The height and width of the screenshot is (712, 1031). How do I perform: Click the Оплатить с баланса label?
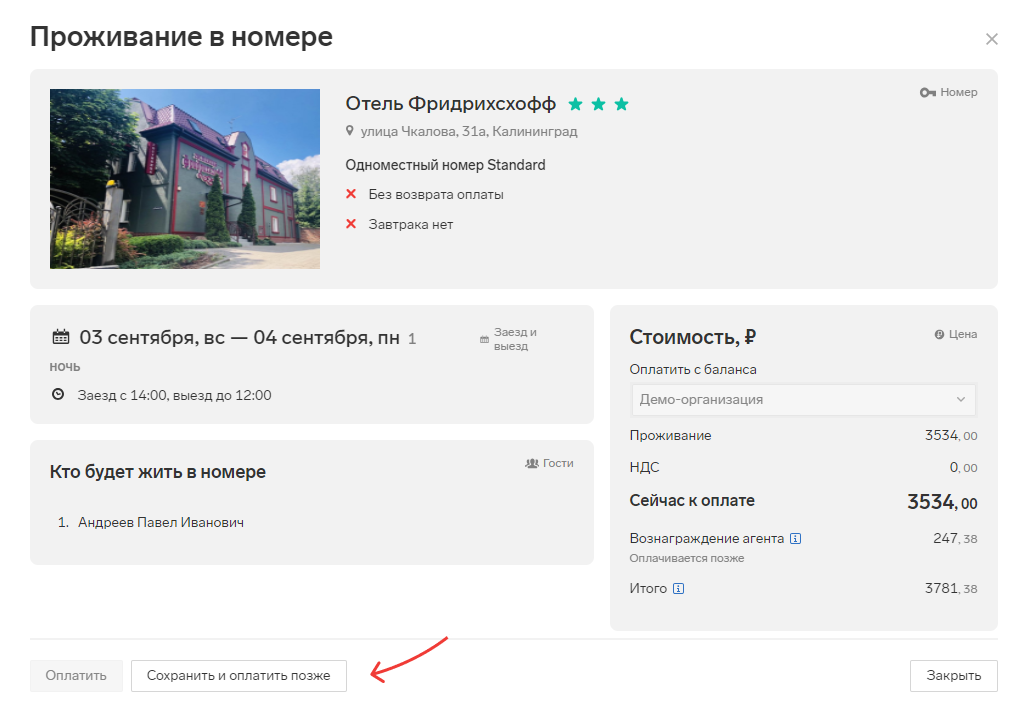click(x=693, y=369)
